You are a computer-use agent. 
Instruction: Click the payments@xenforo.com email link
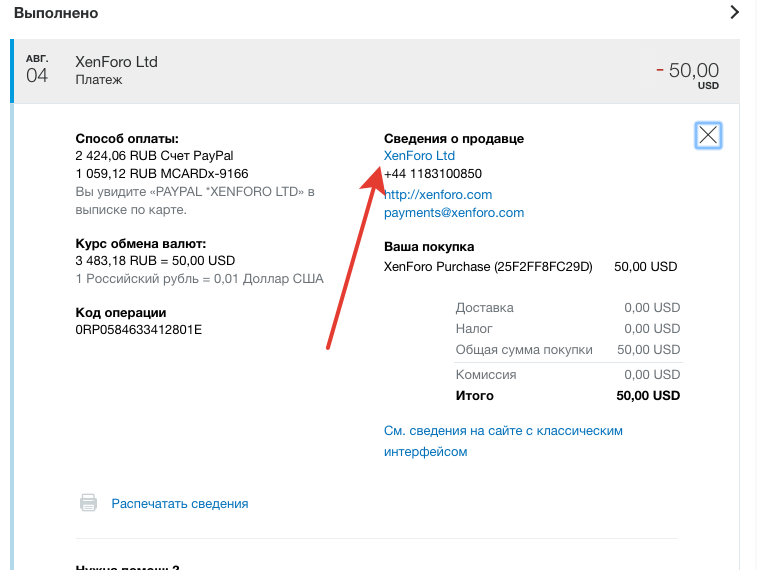[x=454, y=213]
